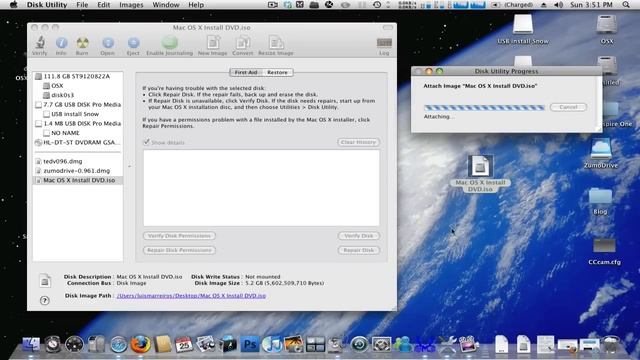Click the Disk Utility application menu

tap(47, 5)
